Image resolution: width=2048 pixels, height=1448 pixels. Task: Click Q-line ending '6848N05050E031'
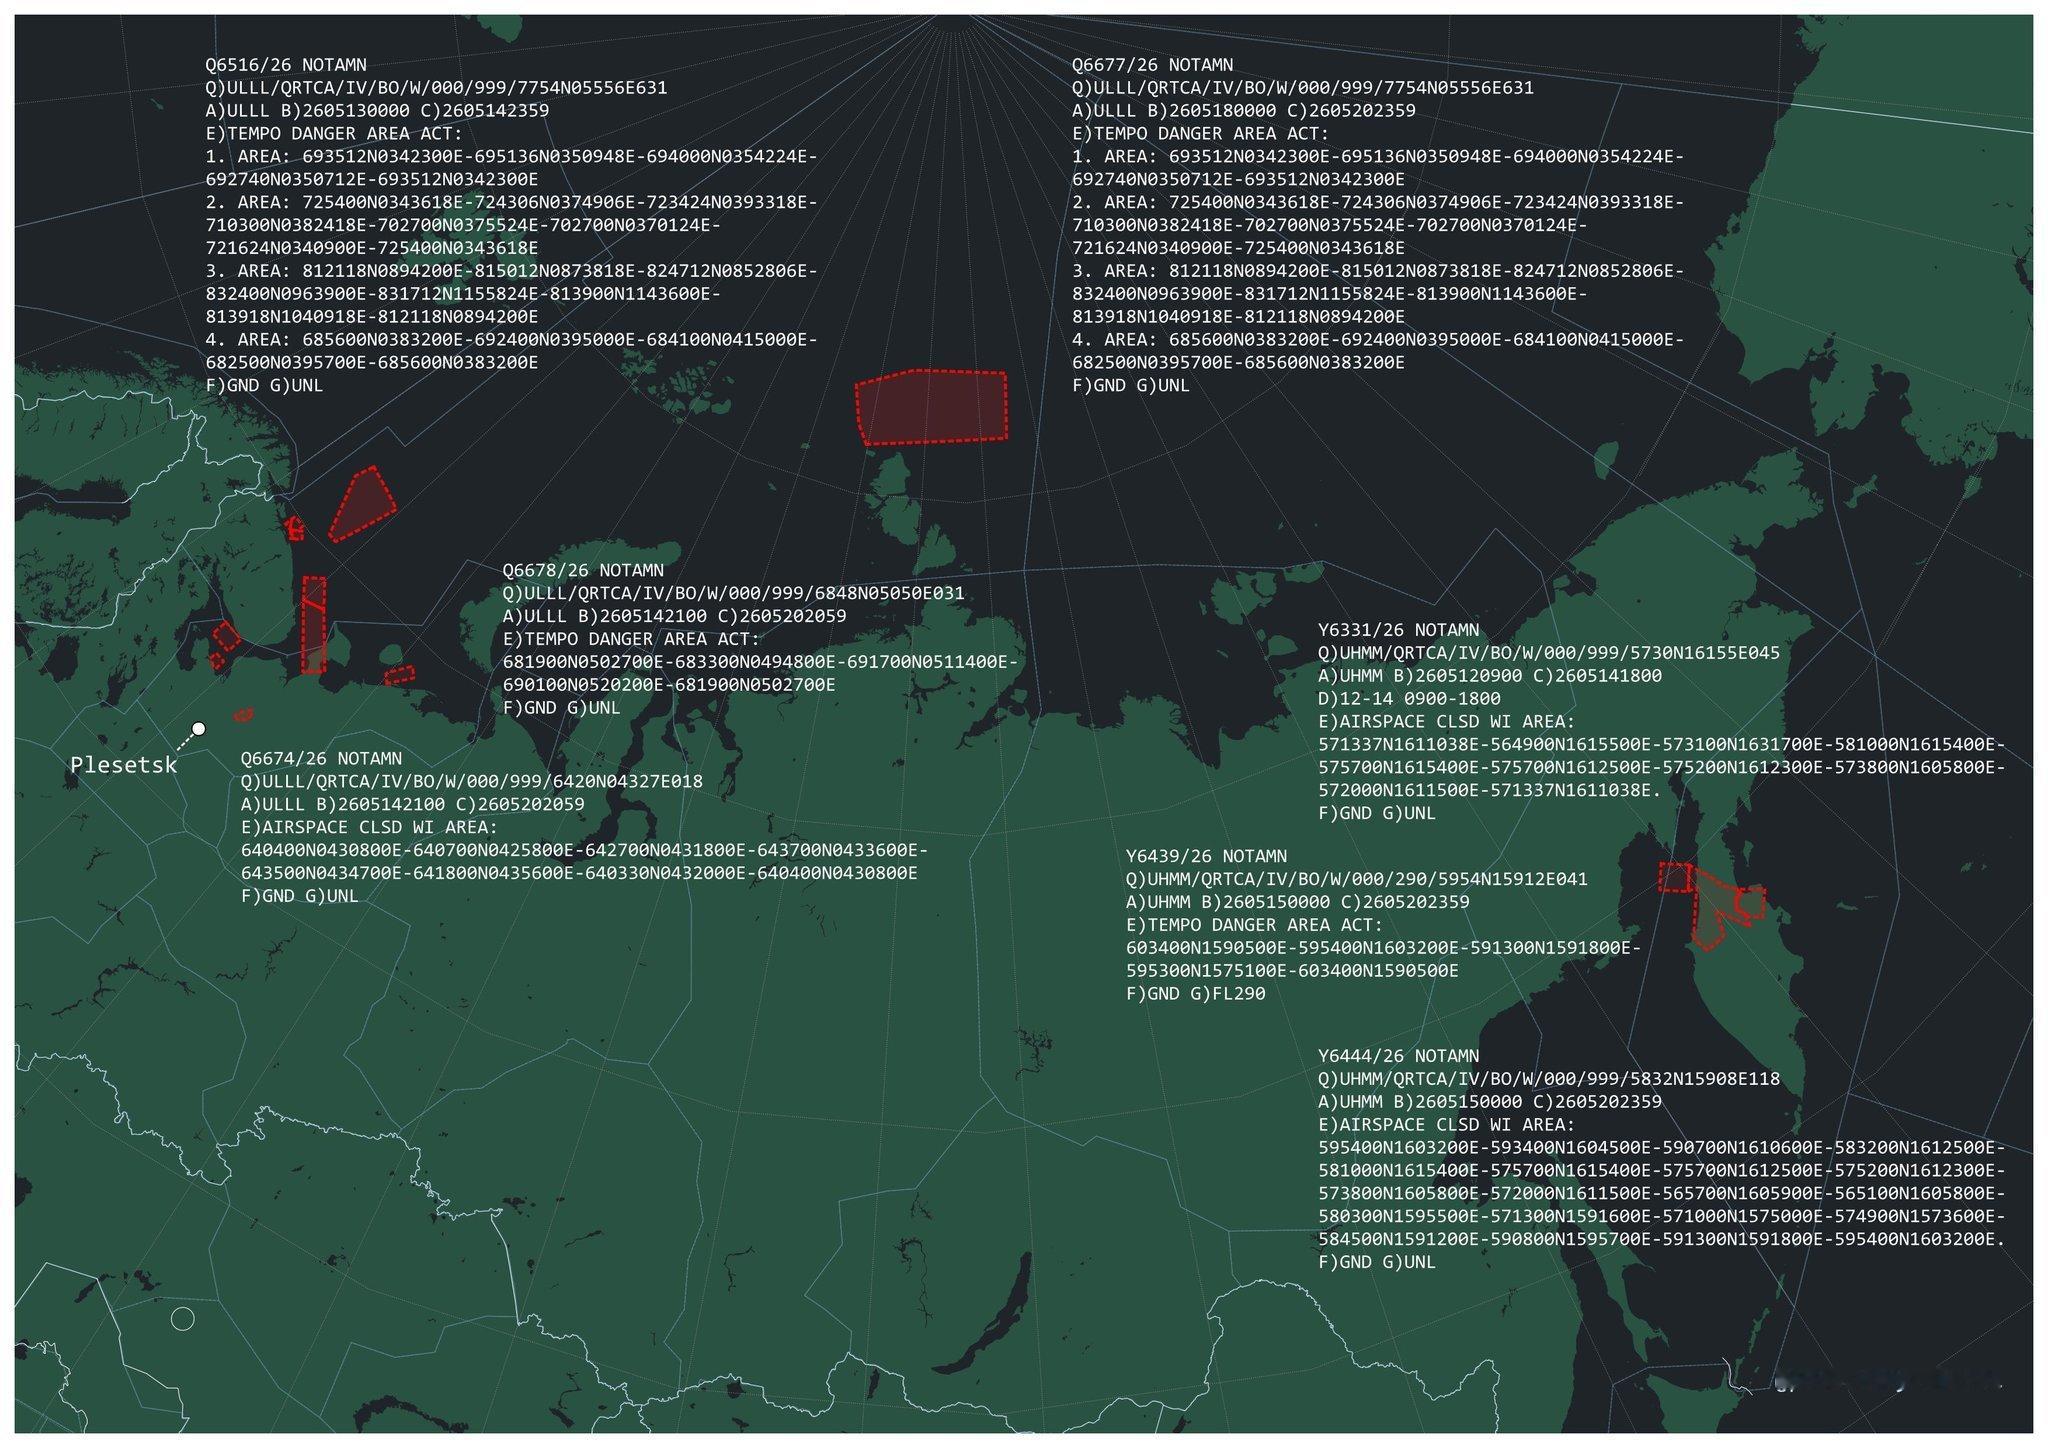coord(734,594)
